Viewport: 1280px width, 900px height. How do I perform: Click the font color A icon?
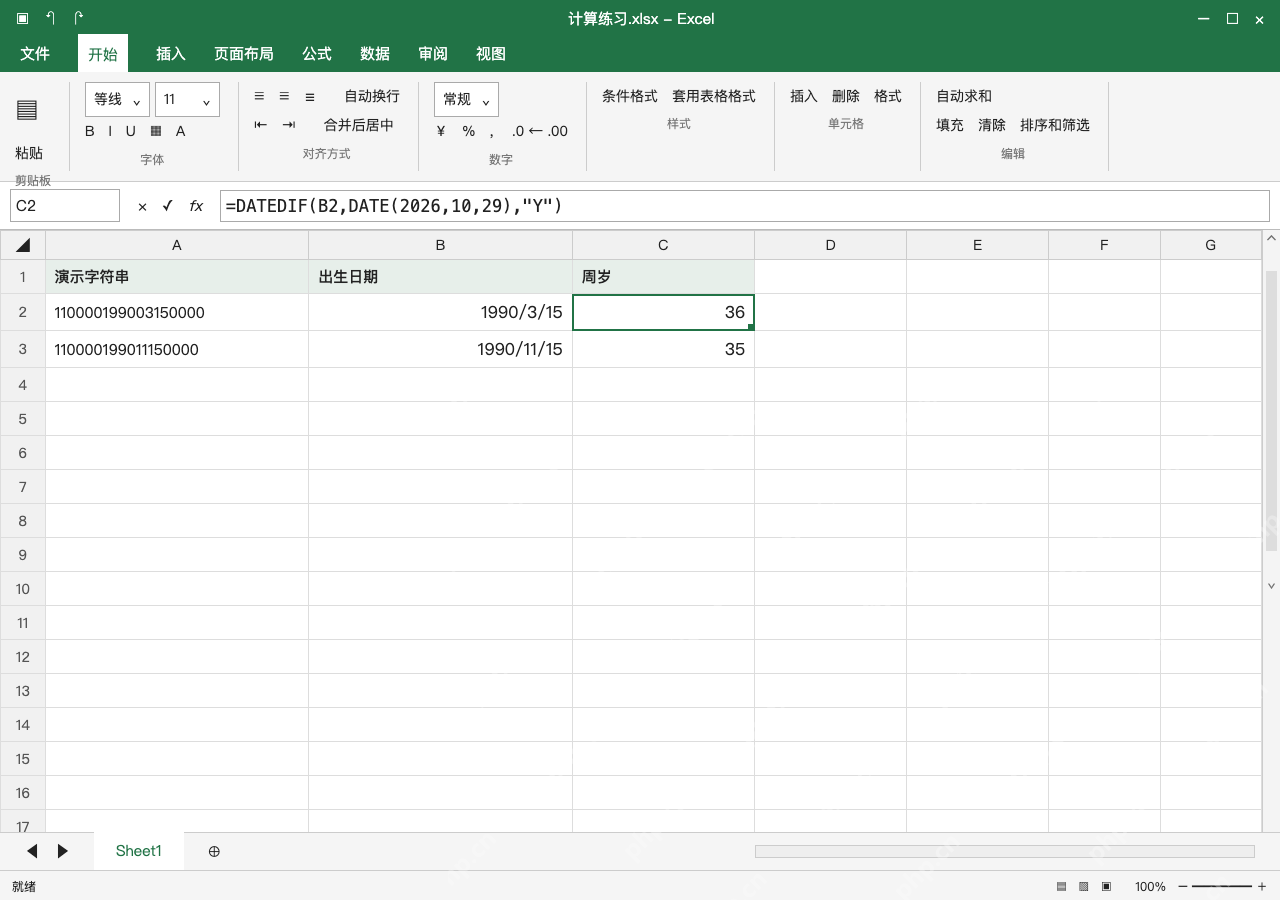[181, 131]
